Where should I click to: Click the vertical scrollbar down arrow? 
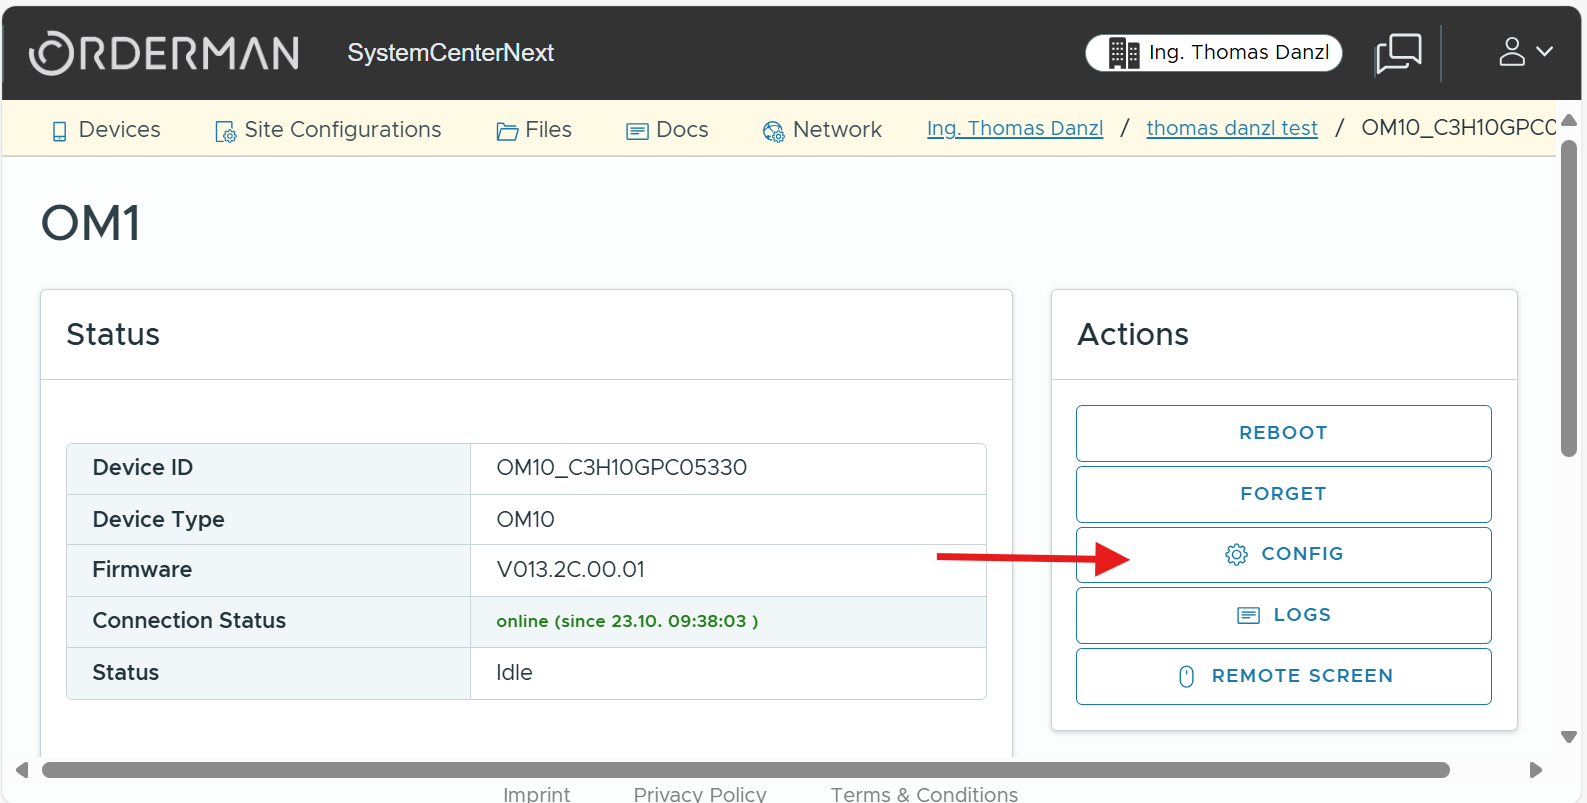(1568, 737)
